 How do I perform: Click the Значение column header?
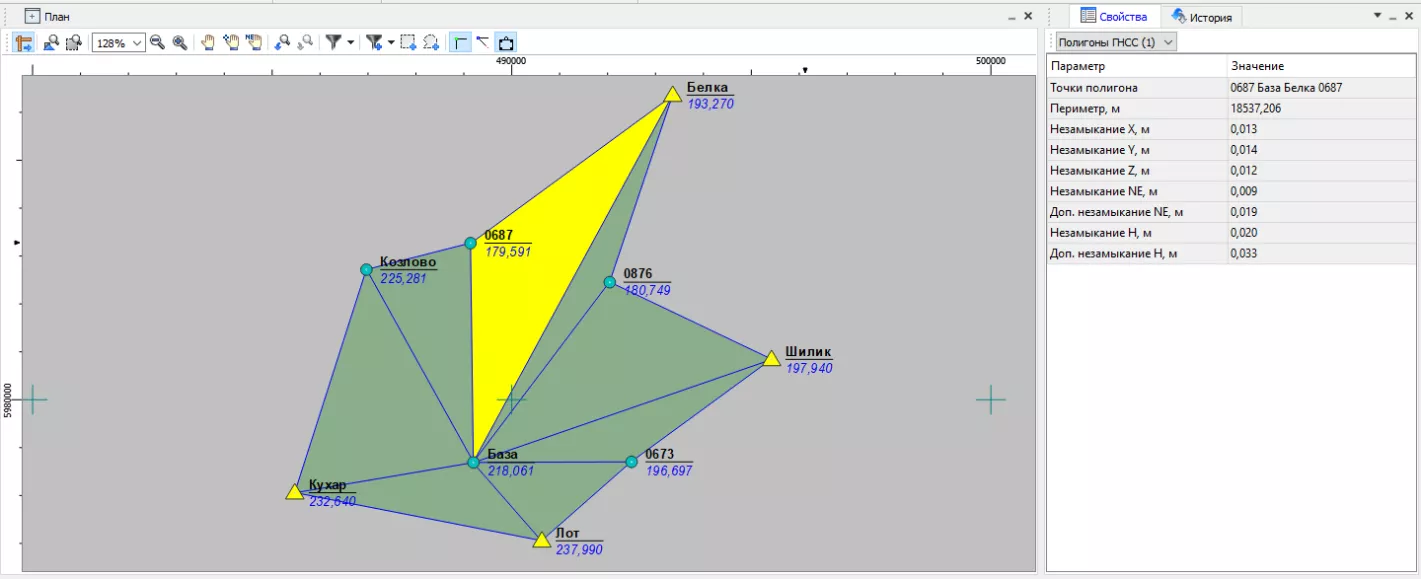pyautogui.click(x=1320, y=66)
